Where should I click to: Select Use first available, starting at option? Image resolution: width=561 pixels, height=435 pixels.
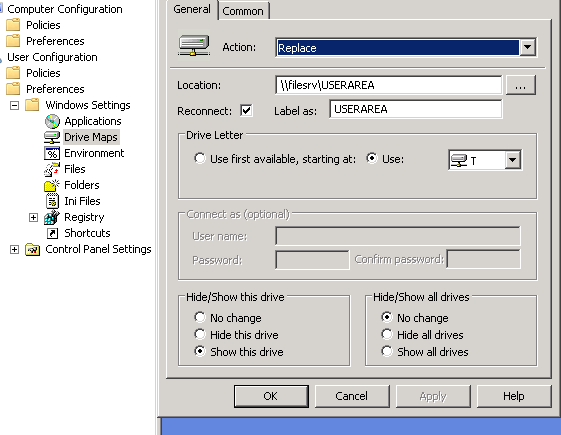point(200,158)
